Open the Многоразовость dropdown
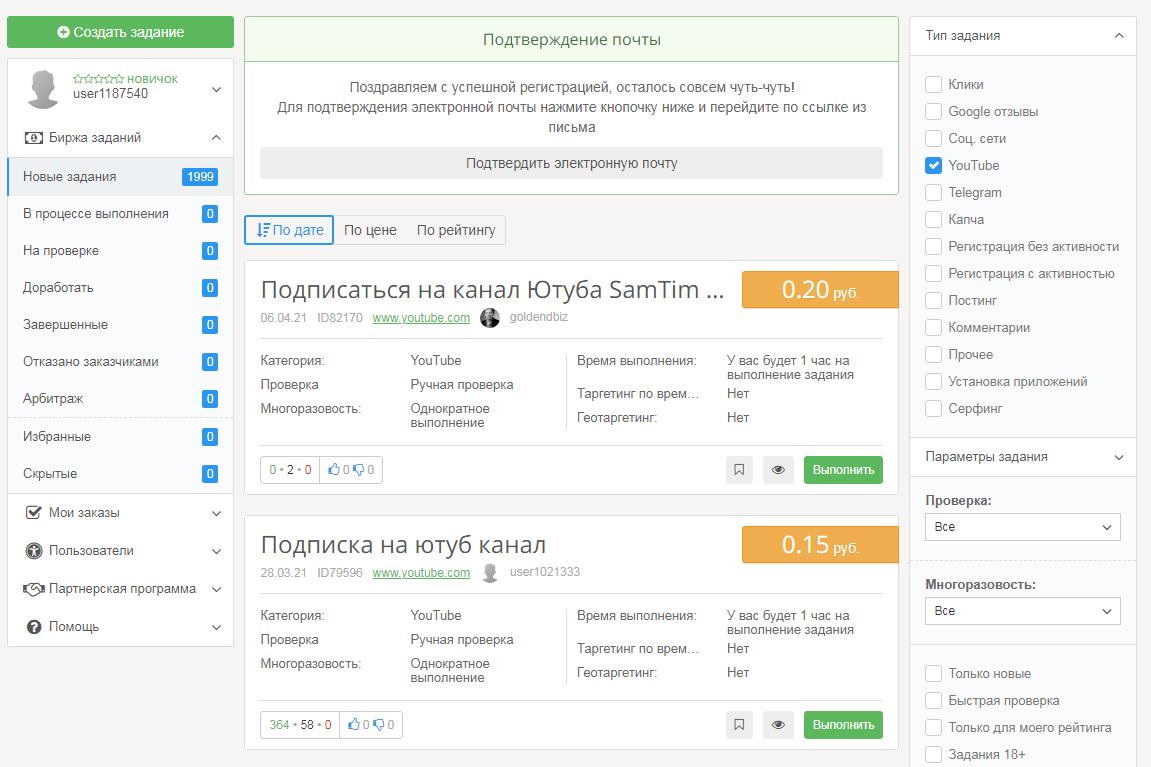Viewport: 1151px width, 767px height. 1023,611
